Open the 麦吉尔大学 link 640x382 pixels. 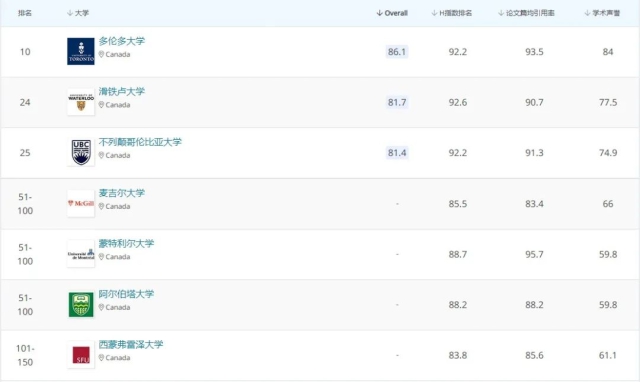coord(122,193)
